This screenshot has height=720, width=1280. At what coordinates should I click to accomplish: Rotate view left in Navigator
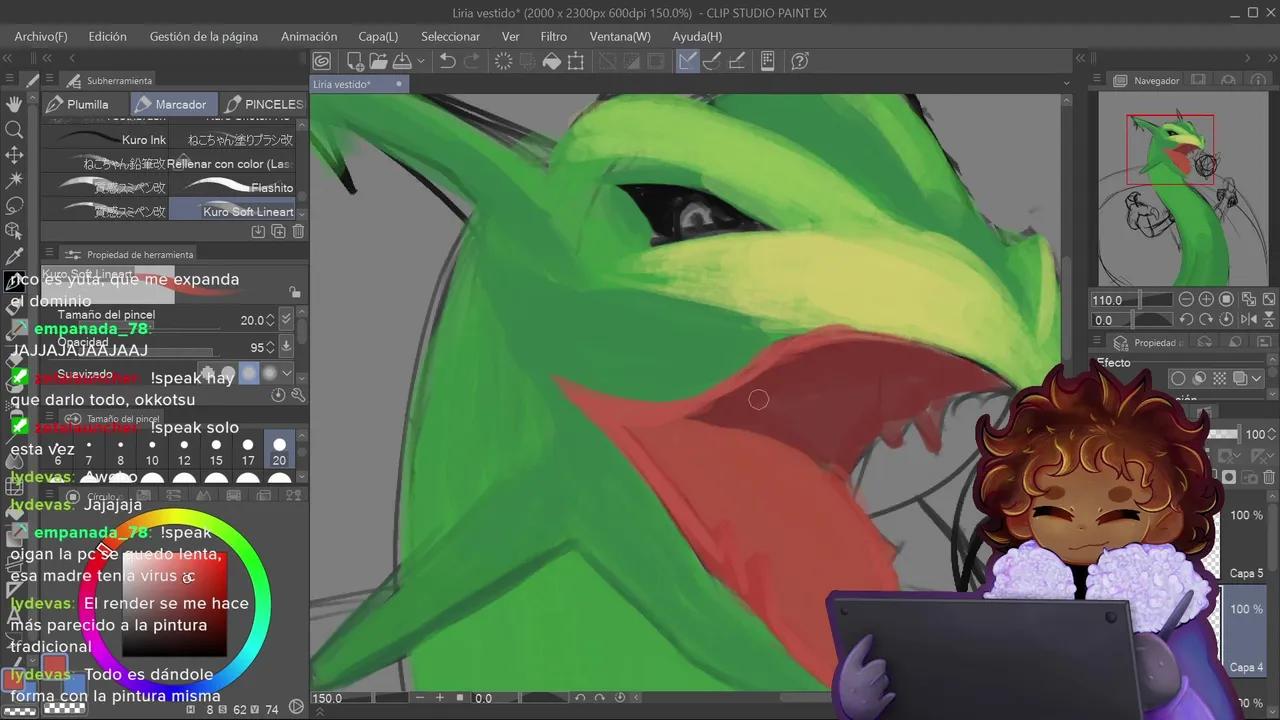pyautogui.click(x=1186, y=320)
